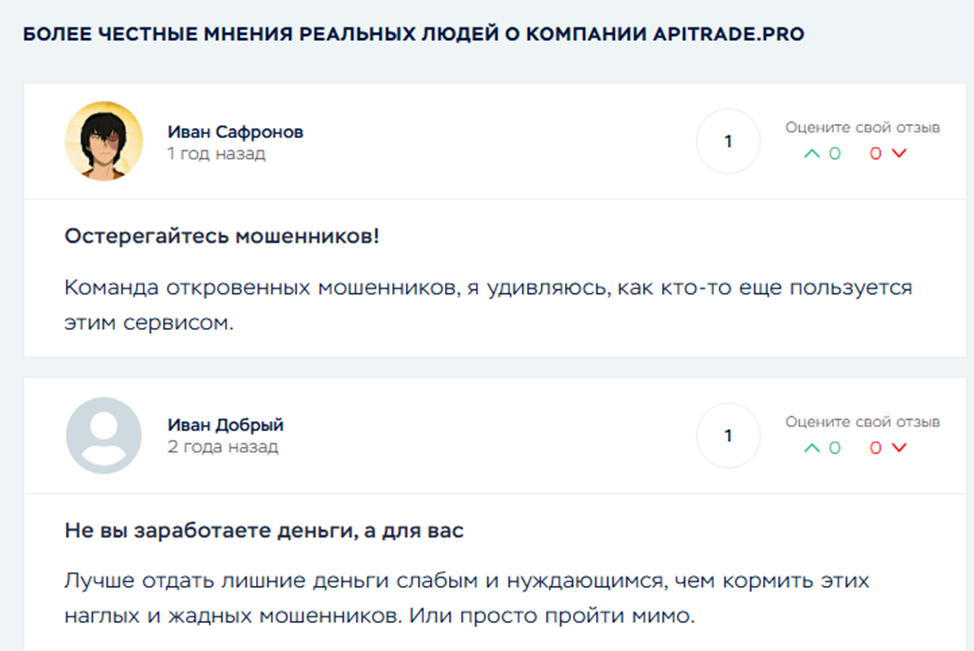Click Иван Добрый's default avatar placeholder
974x651 pixels.
104,435
